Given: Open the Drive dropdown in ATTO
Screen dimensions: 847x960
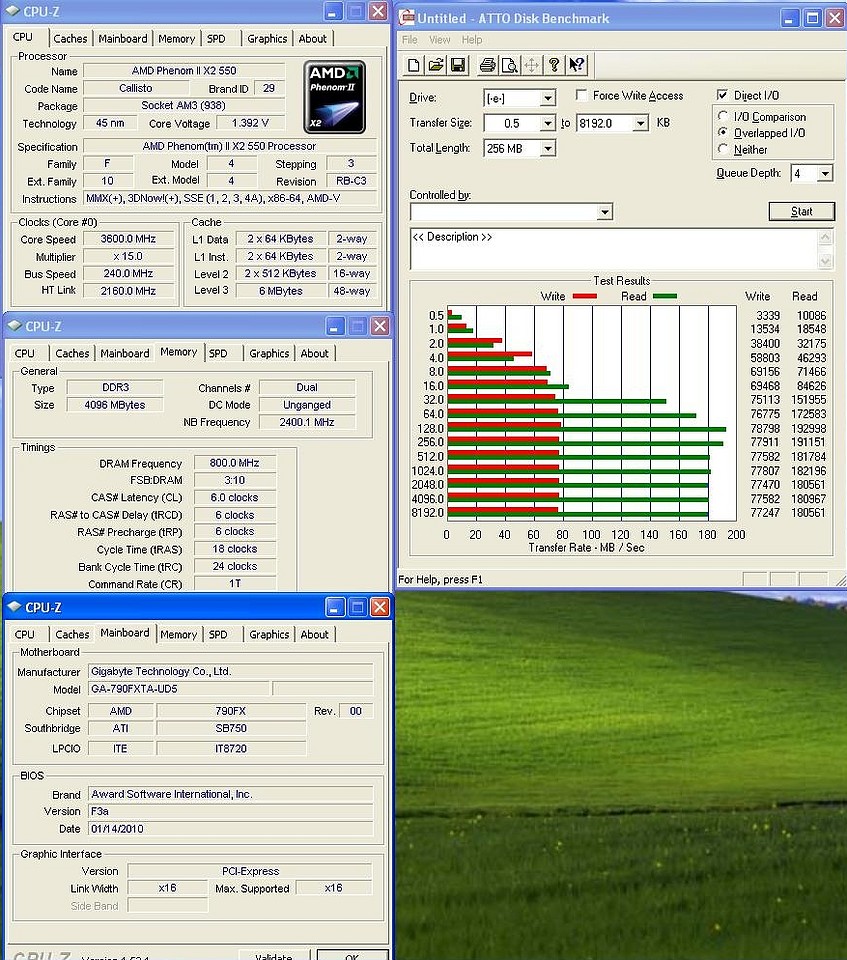Looking at the screenshot, I should (x=548, y=98).
